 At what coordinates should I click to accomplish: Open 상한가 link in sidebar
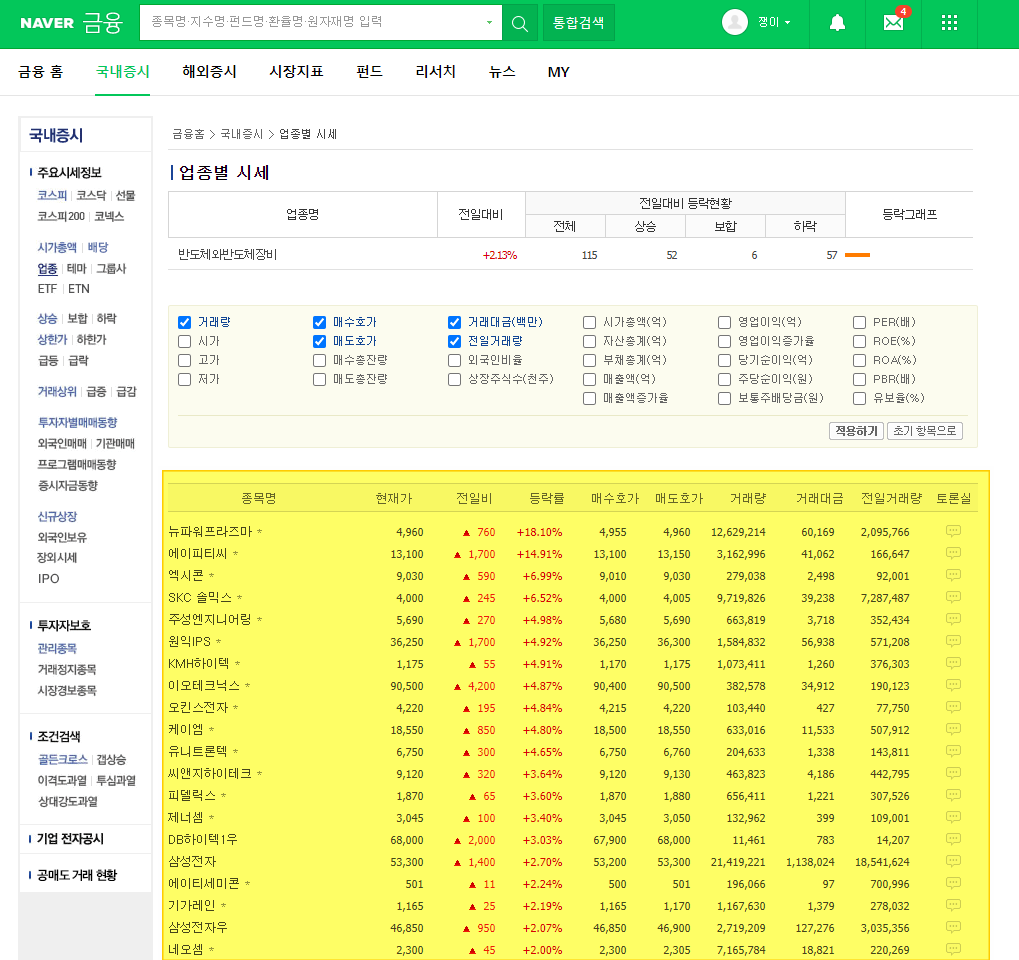[52, 340]
